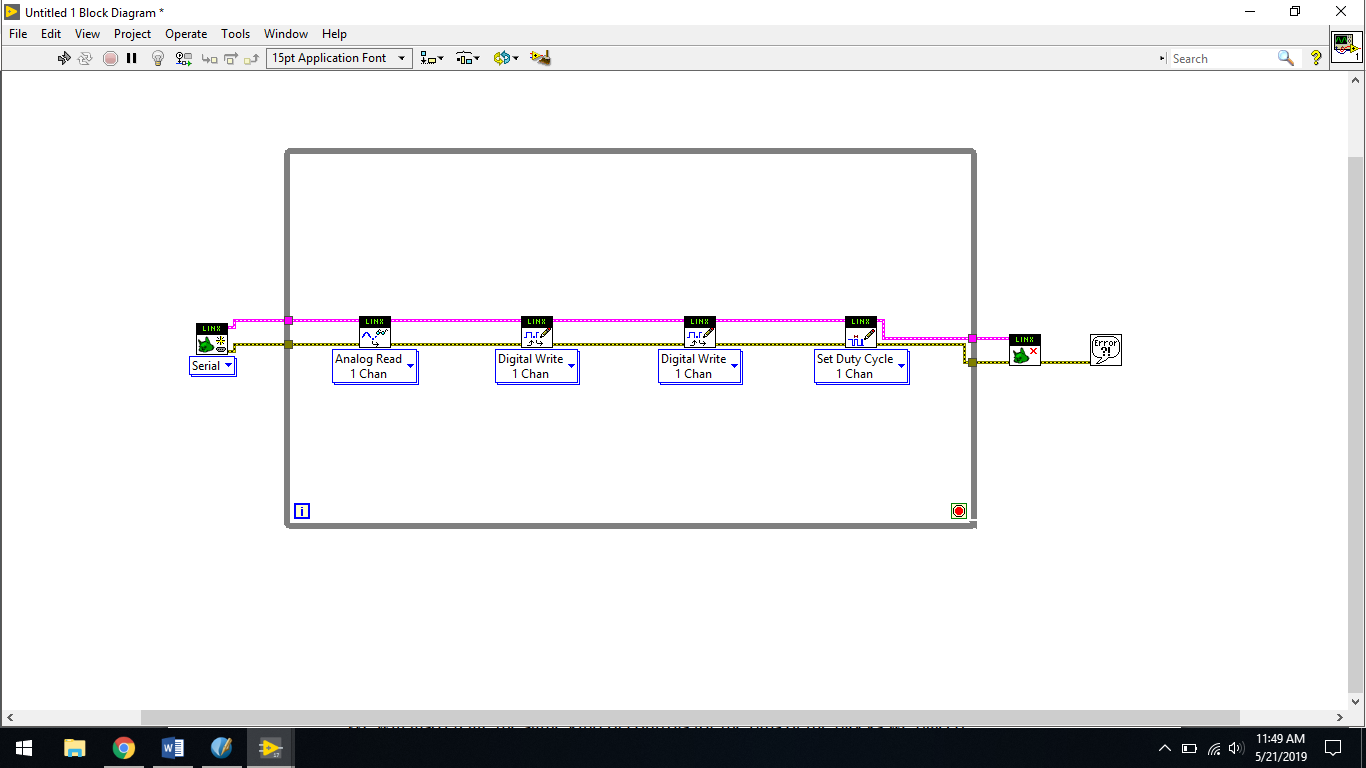Open the 15pt Application Font dropdown
Viewport: 1366px width, 768px height.
pyautogui.click(x=339, y=58)
